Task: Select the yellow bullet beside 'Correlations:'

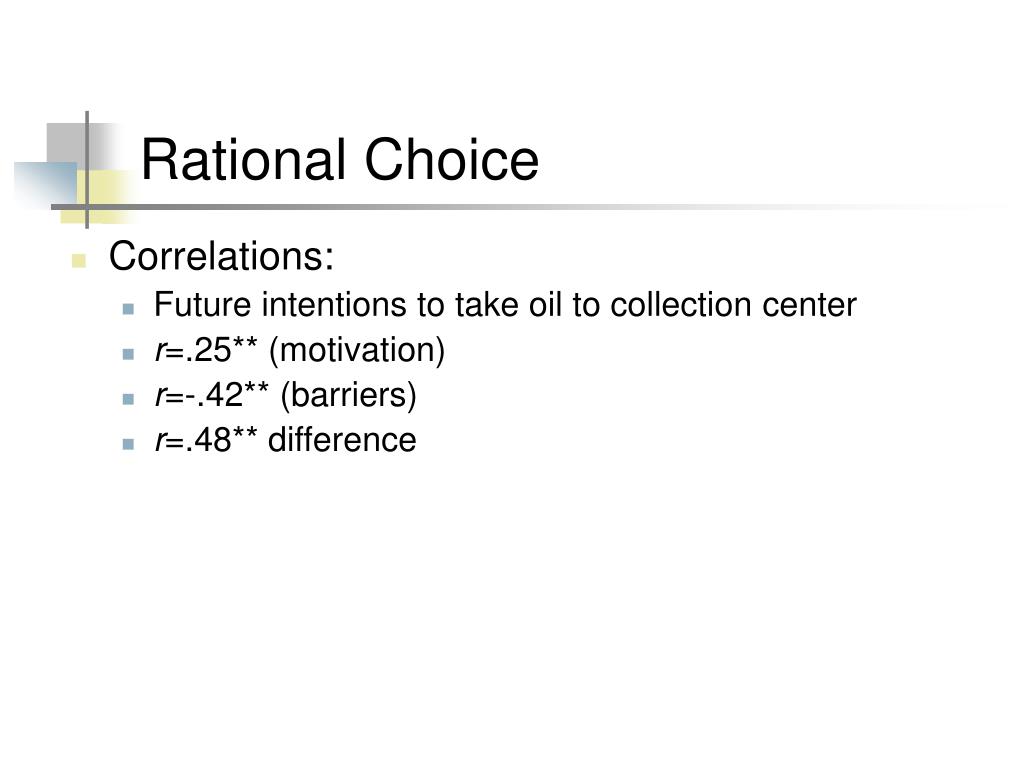Action: click(79, 261)
